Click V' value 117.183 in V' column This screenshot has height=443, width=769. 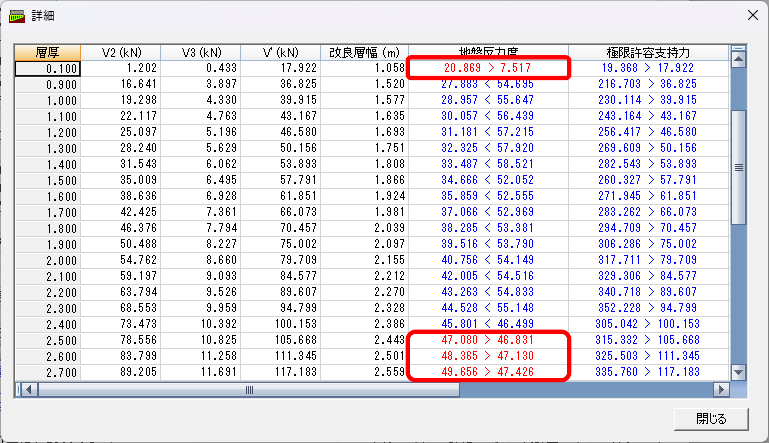(x=281, y=372)
